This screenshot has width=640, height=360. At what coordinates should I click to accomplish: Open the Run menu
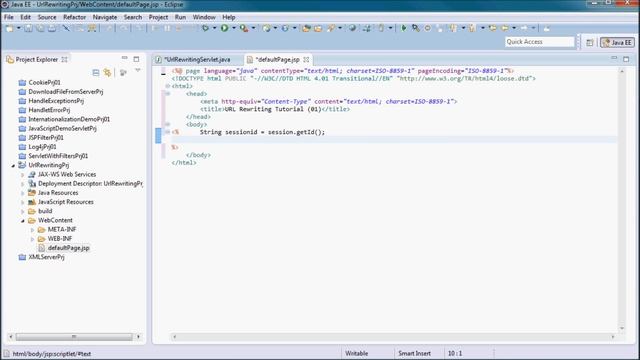(180, 17)
